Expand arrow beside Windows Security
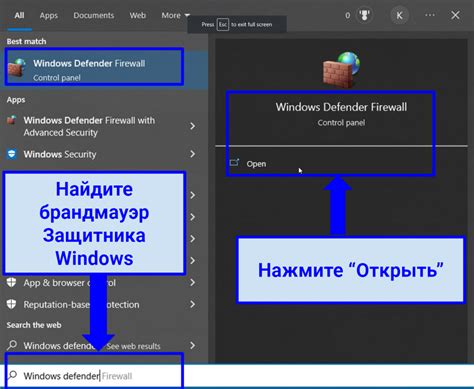 tap(192, 154)
